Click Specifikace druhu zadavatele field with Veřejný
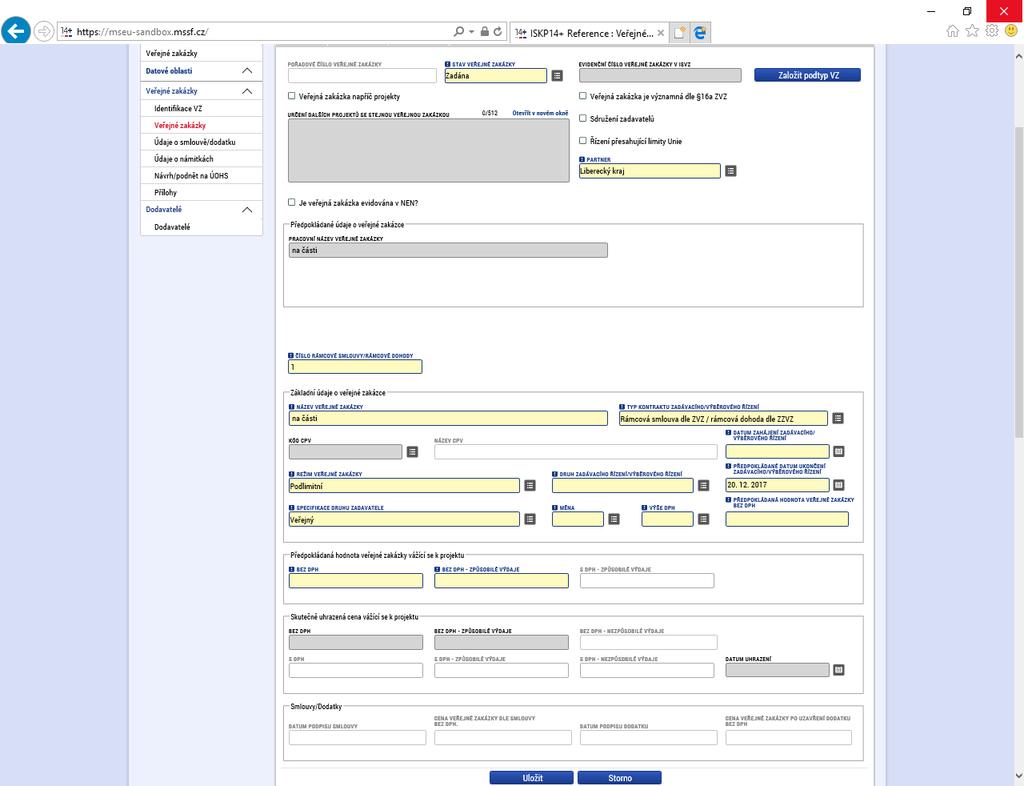The height and width of the screenshot is (786, 1024). [x=404, y=520]
